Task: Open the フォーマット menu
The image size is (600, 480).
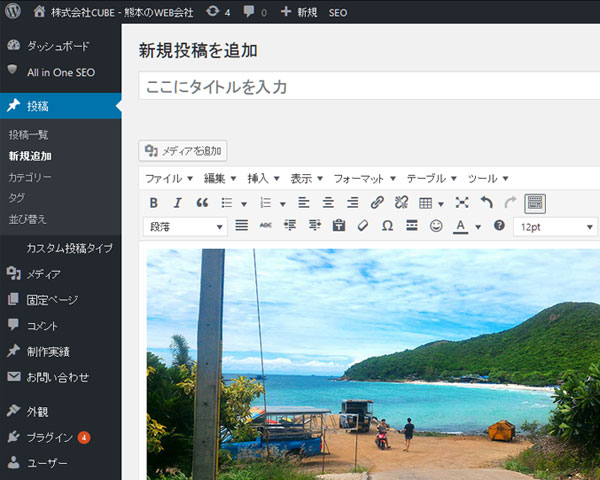Action: [364, 178]
